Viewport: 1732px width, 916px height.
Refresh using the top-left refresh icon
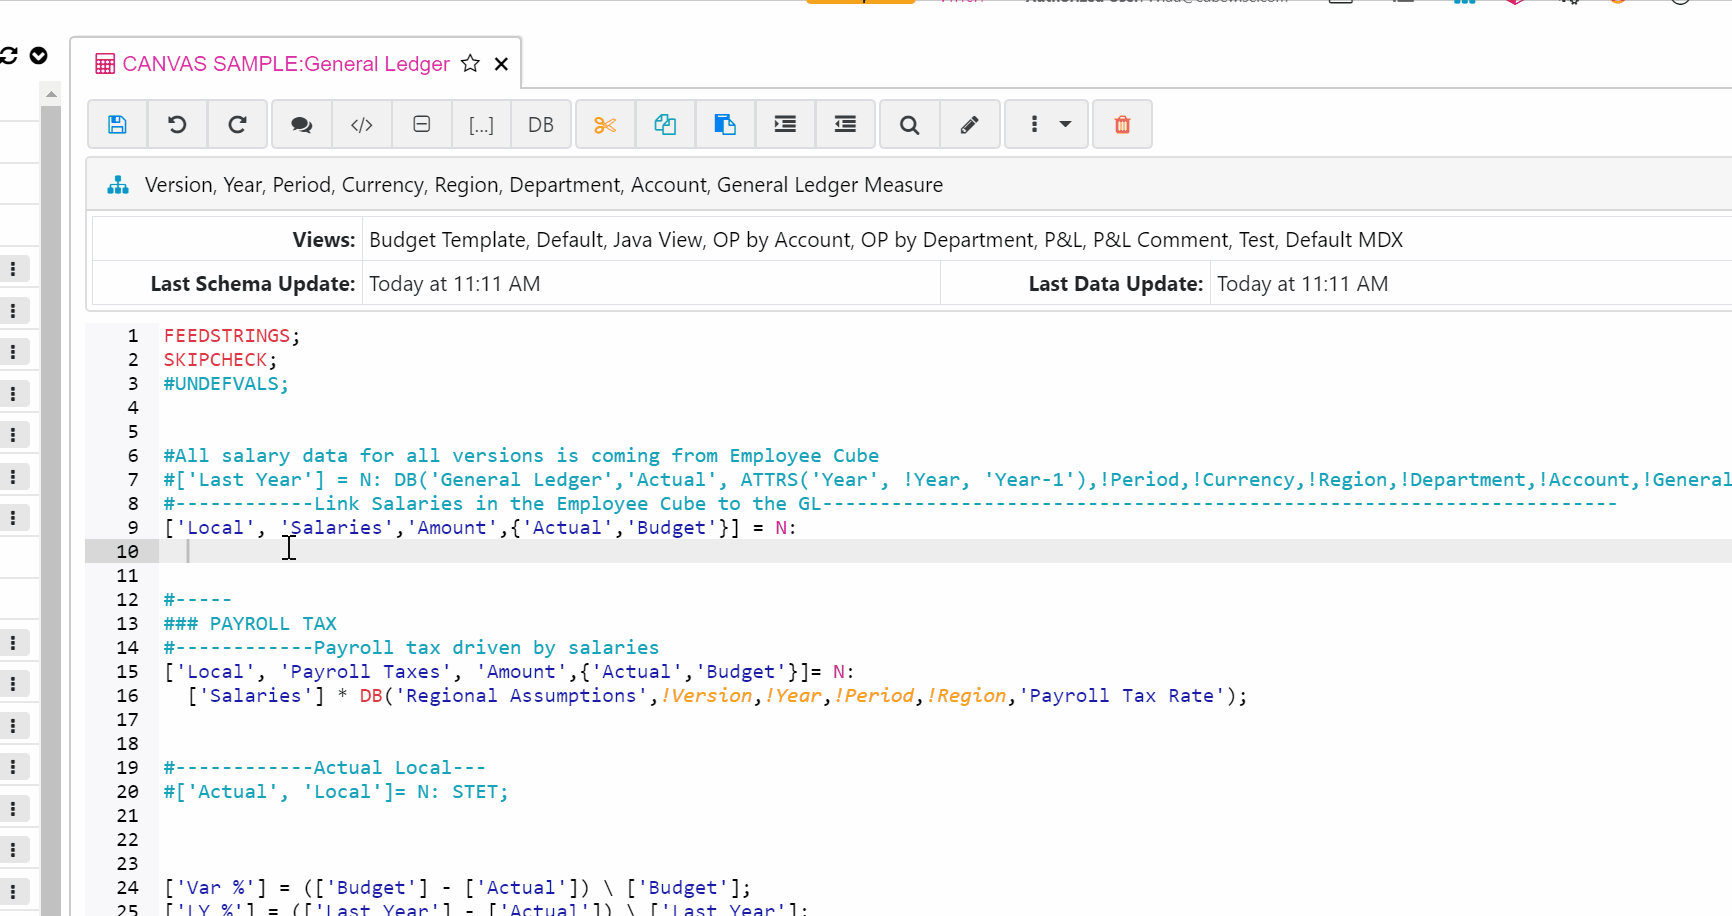pyautogui.click(x=10, y=55)
